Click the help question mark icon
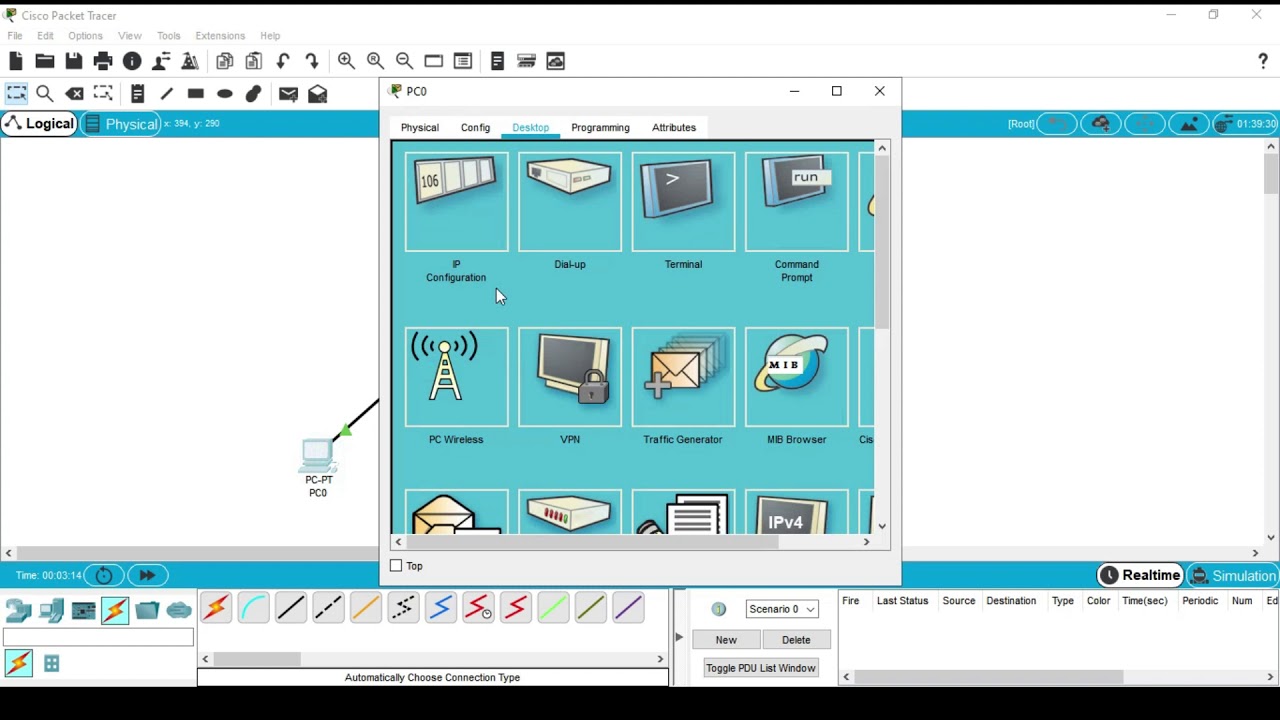Viewport: 1280px width, 720px height. 1263,62
